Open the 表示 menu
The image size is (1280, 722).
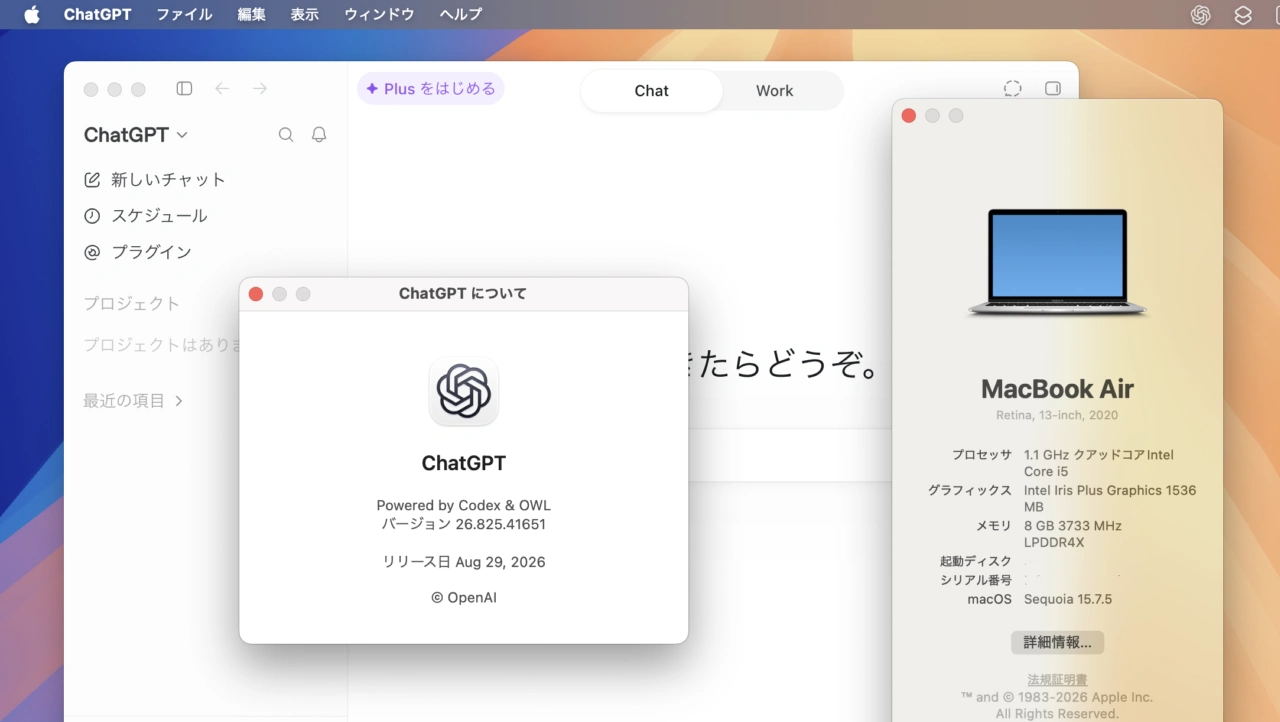coord(304,15)
